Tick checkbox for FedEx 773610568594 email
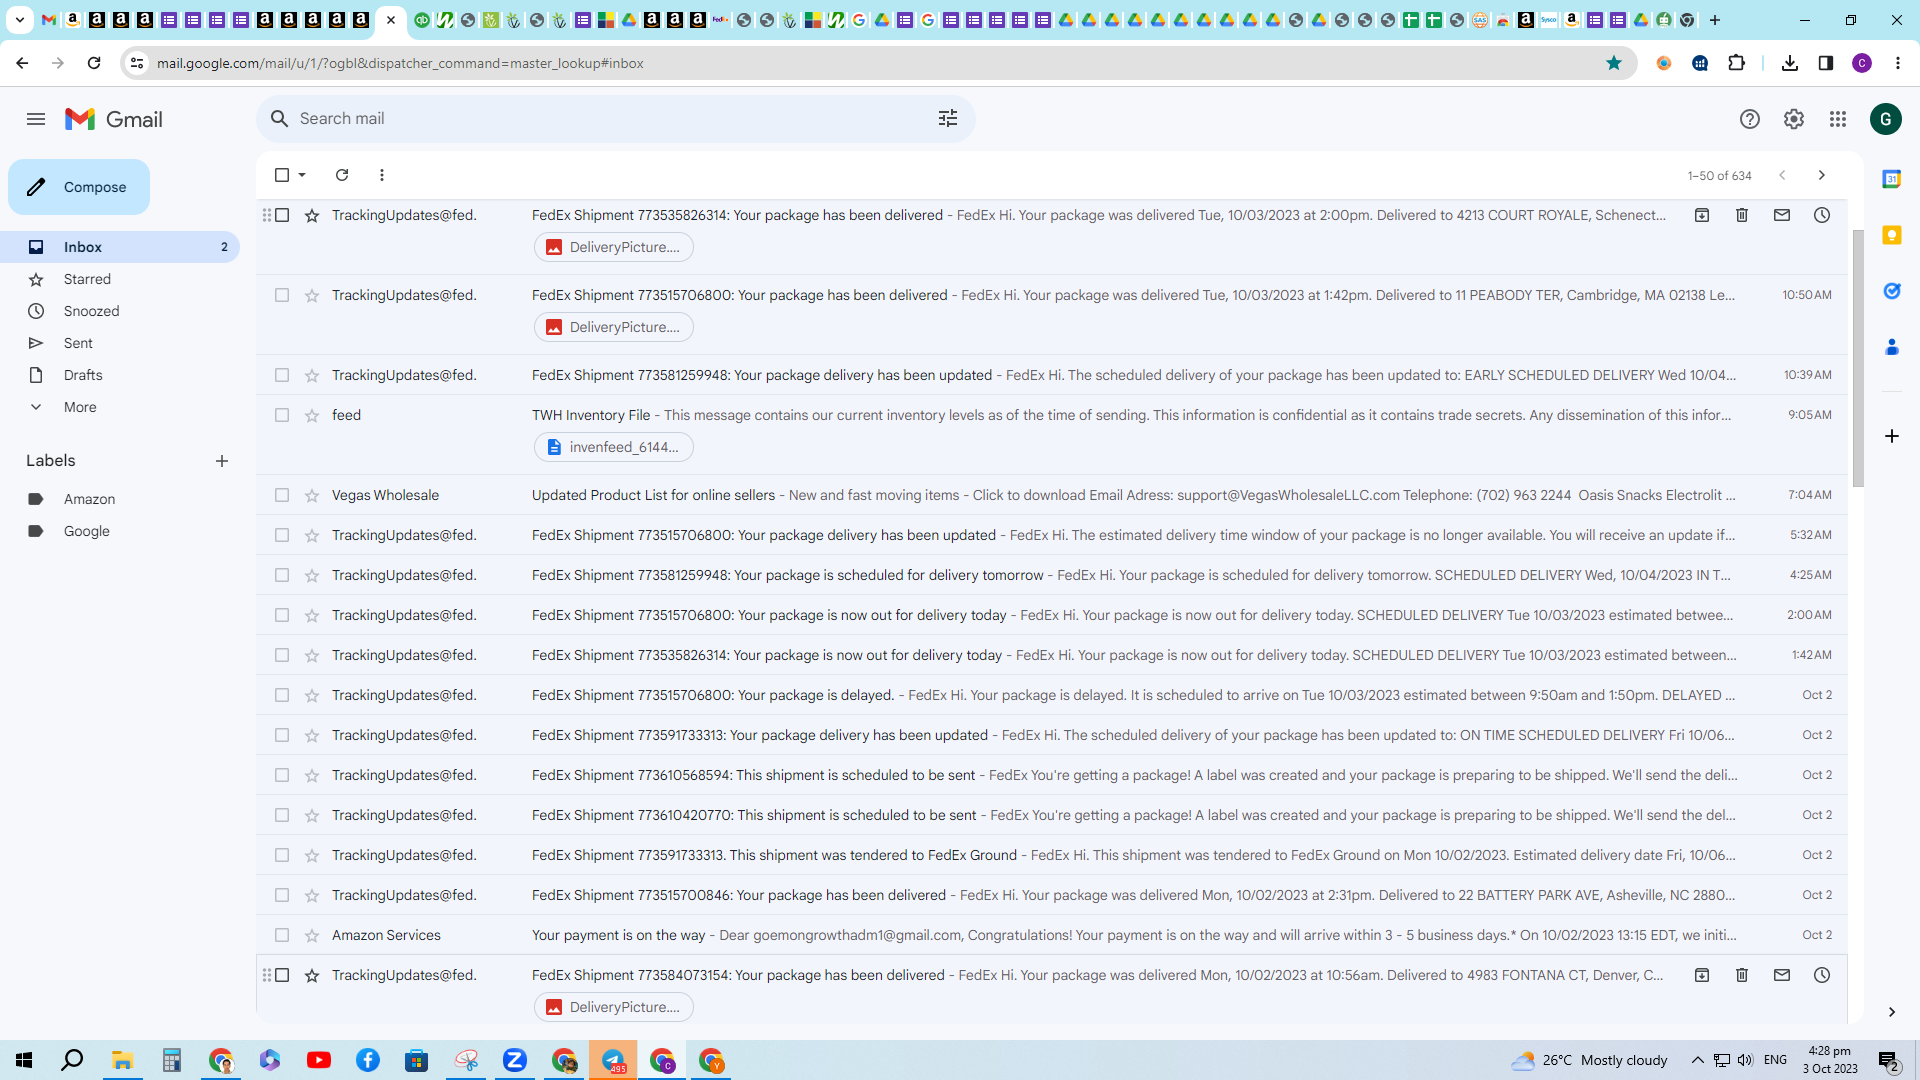Image resolution: width=1920 pixels, height=1080 pixels. (x=282, y=775)
